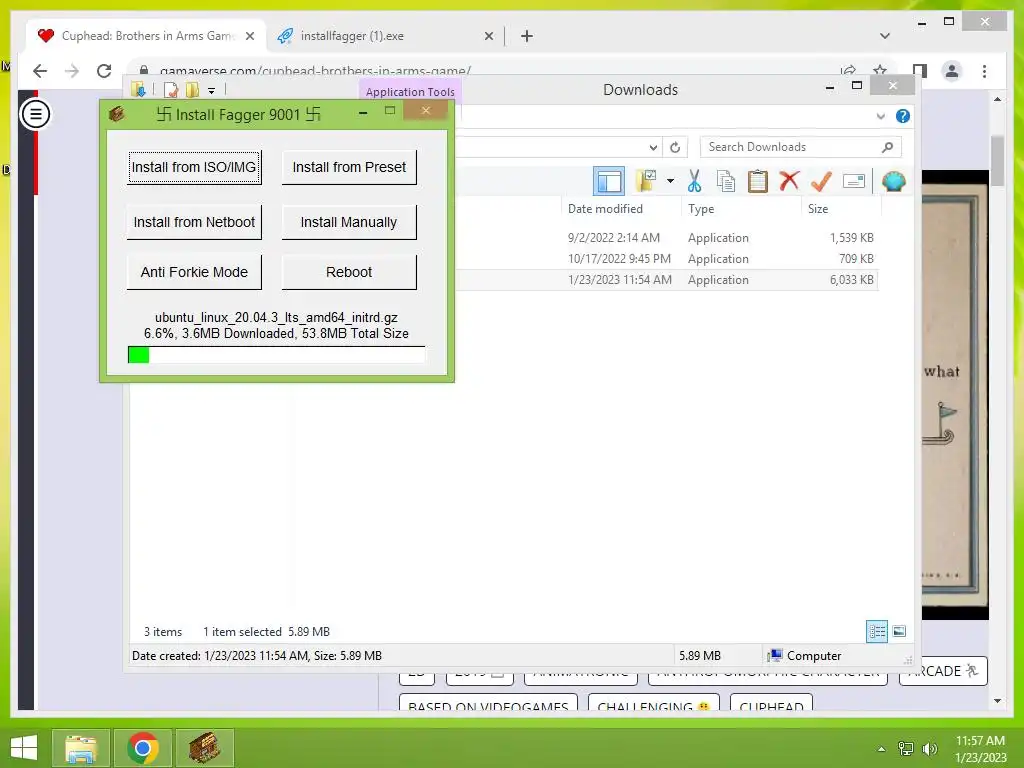Click the network icon in system tray
Image resolution: width=1024 pixels, height=768 pixels.
click(906, 748)
